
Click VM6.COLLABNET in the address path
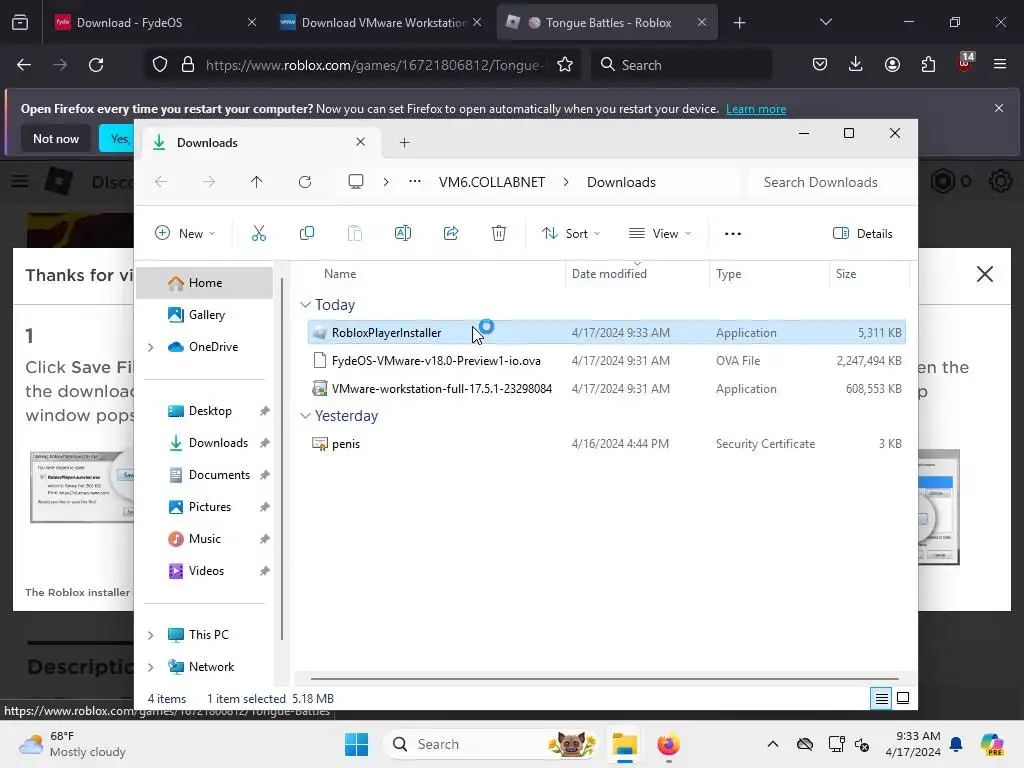[x=492, y=182]
